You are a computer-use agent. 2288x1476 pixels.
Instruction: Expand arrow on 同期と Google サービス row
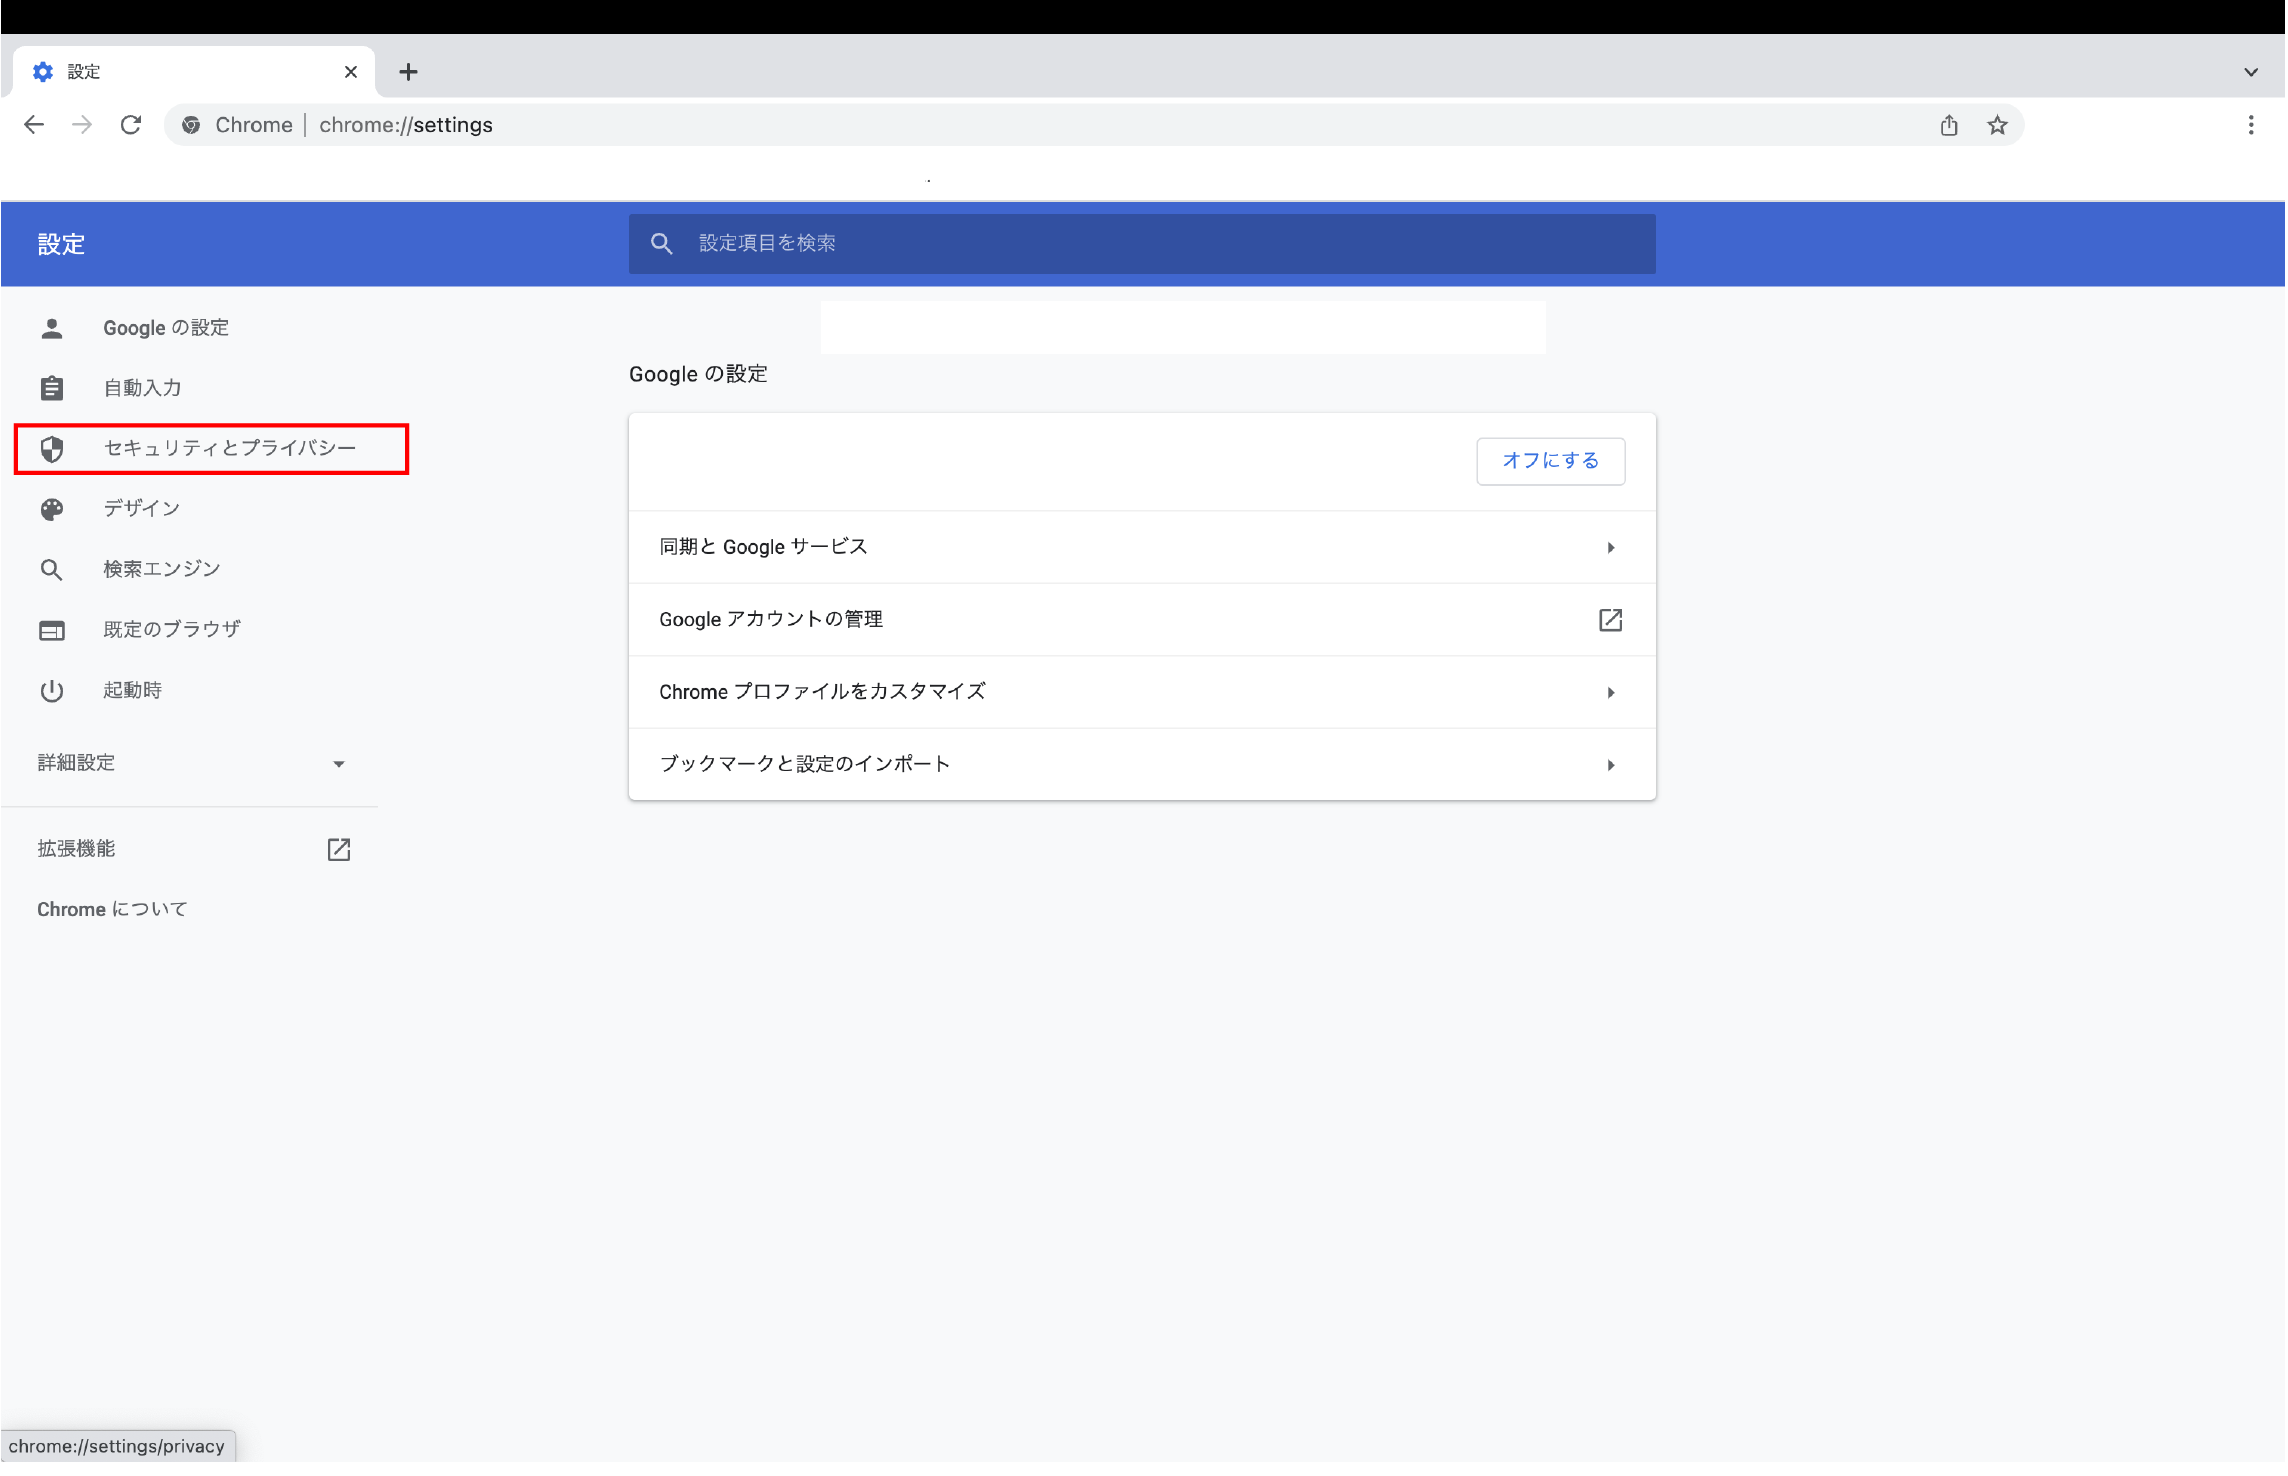[1611, 547]
